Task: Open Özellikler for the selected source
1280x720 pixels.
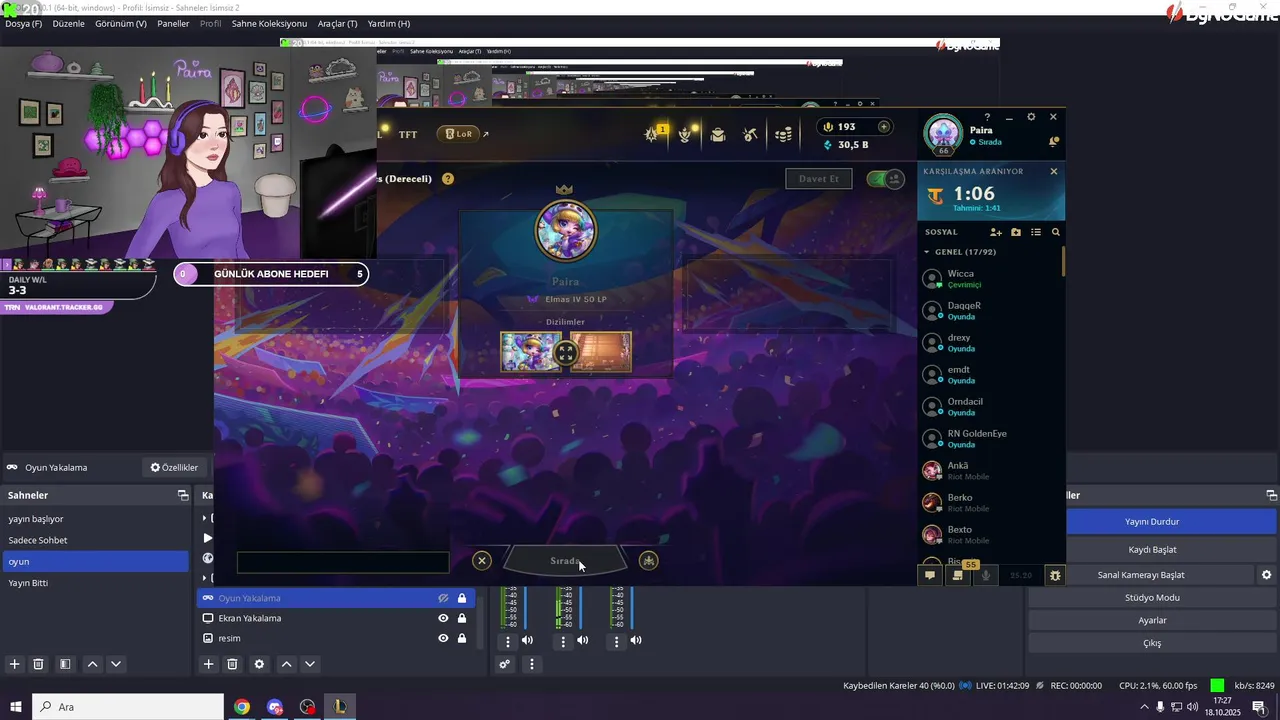Action: pyautogui.click(x=174, y=467)
